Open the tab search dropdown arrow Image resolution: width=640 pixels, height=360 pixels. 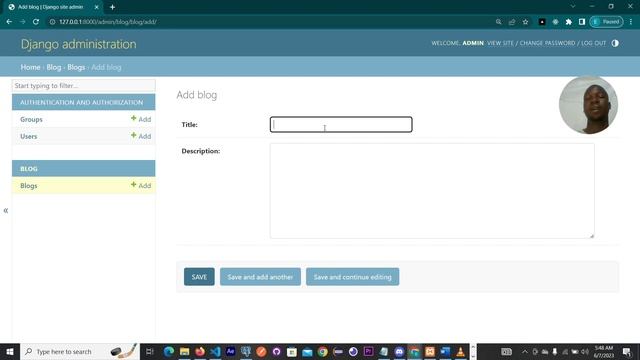click(573, 7)
